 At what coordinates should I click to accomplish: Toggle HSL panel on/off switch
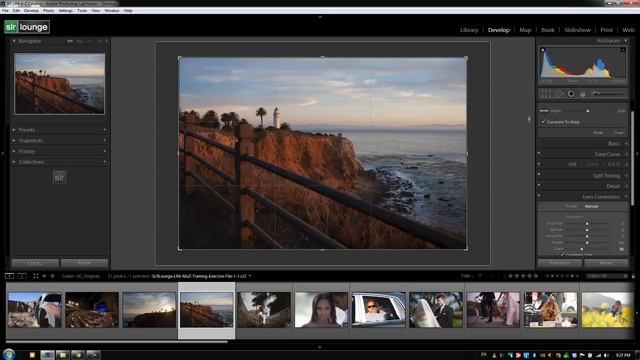point(539,164)
